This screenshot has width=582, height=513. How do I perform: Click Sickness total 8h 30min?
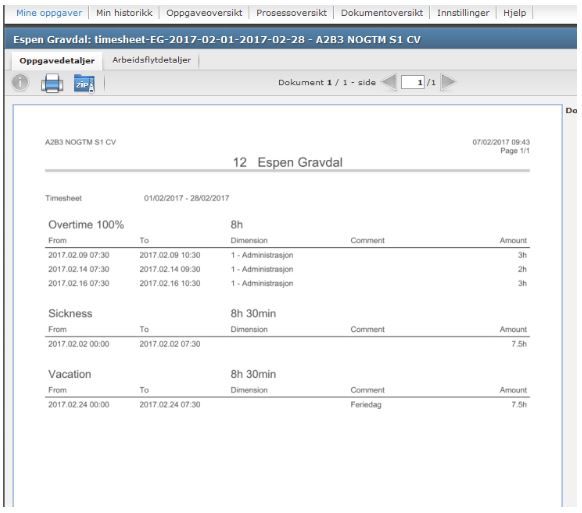click(x=253, y=313)
